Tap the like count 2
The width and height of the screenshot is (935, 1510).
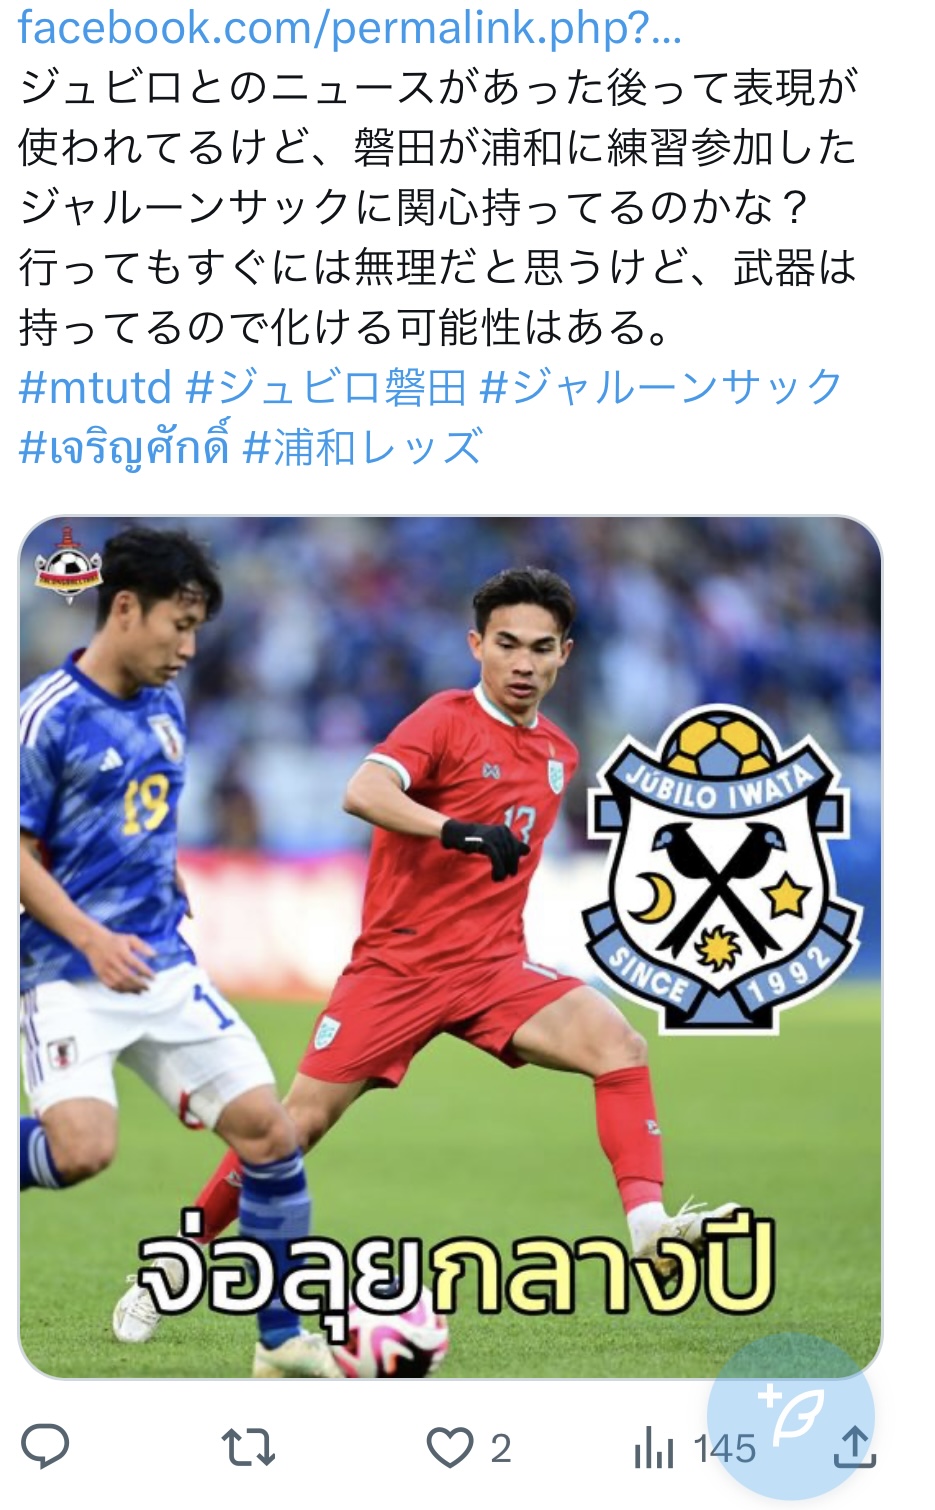(500, 1448)
